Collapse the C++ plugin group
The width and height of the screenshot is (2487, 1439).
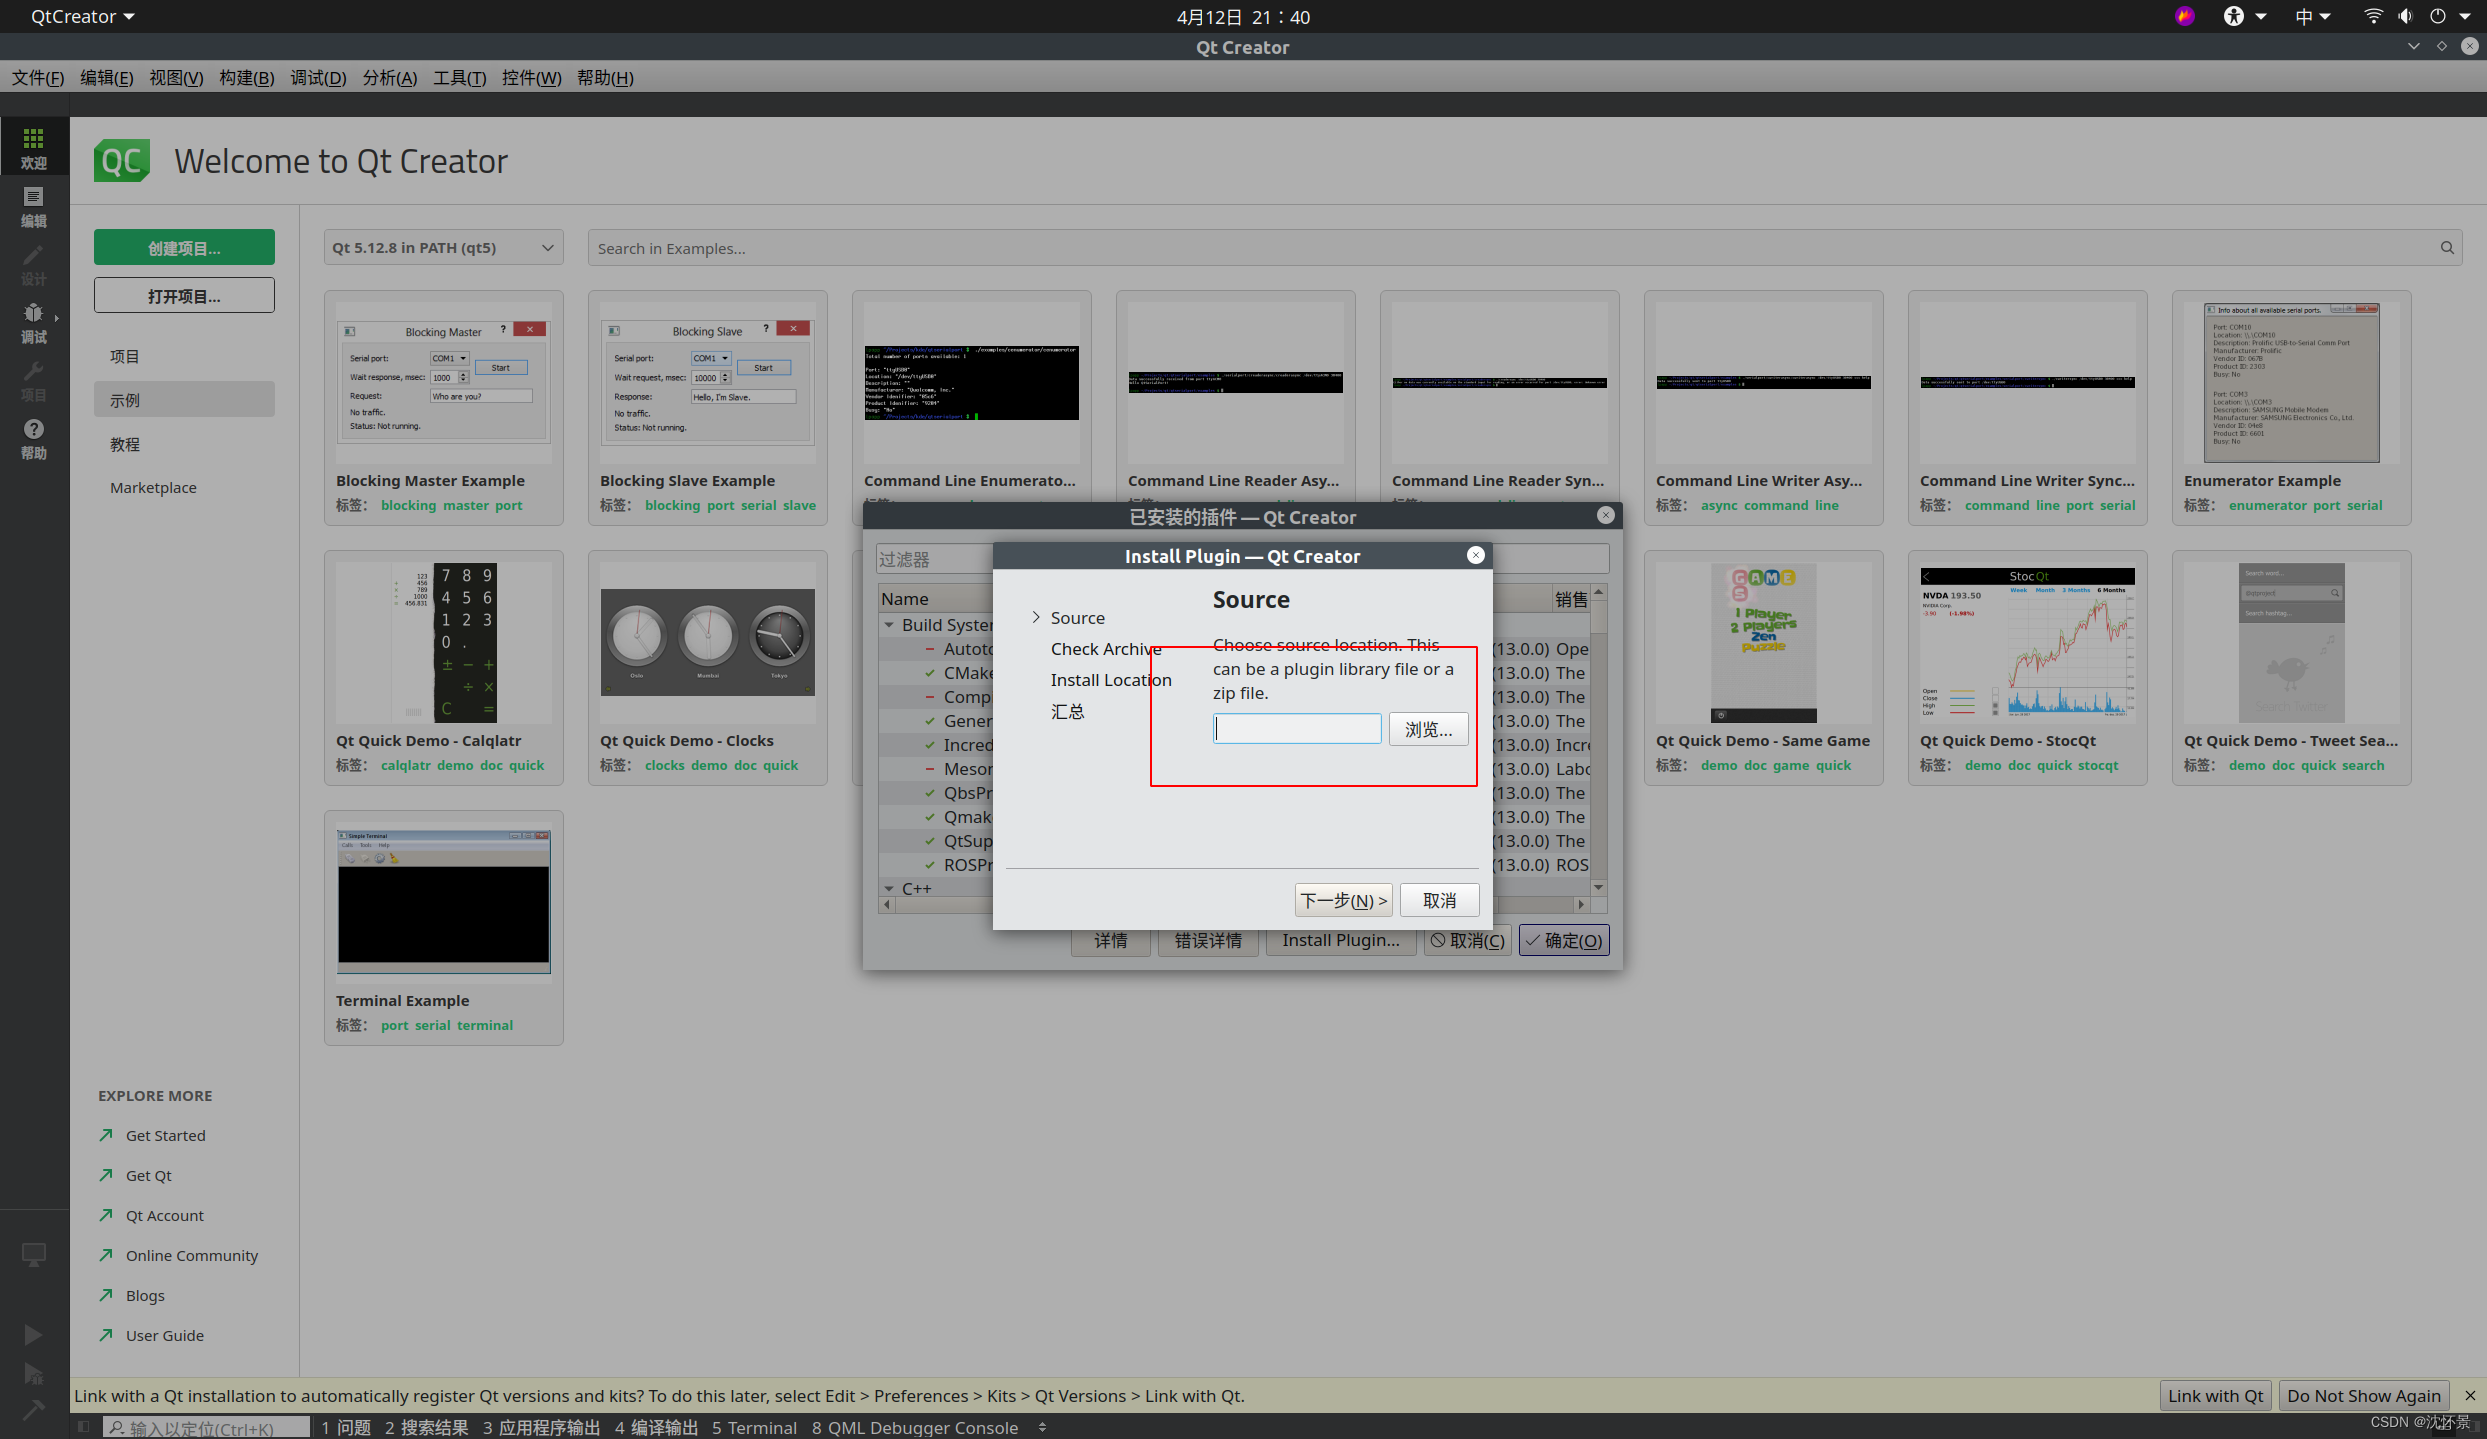[x=889, y=888]
